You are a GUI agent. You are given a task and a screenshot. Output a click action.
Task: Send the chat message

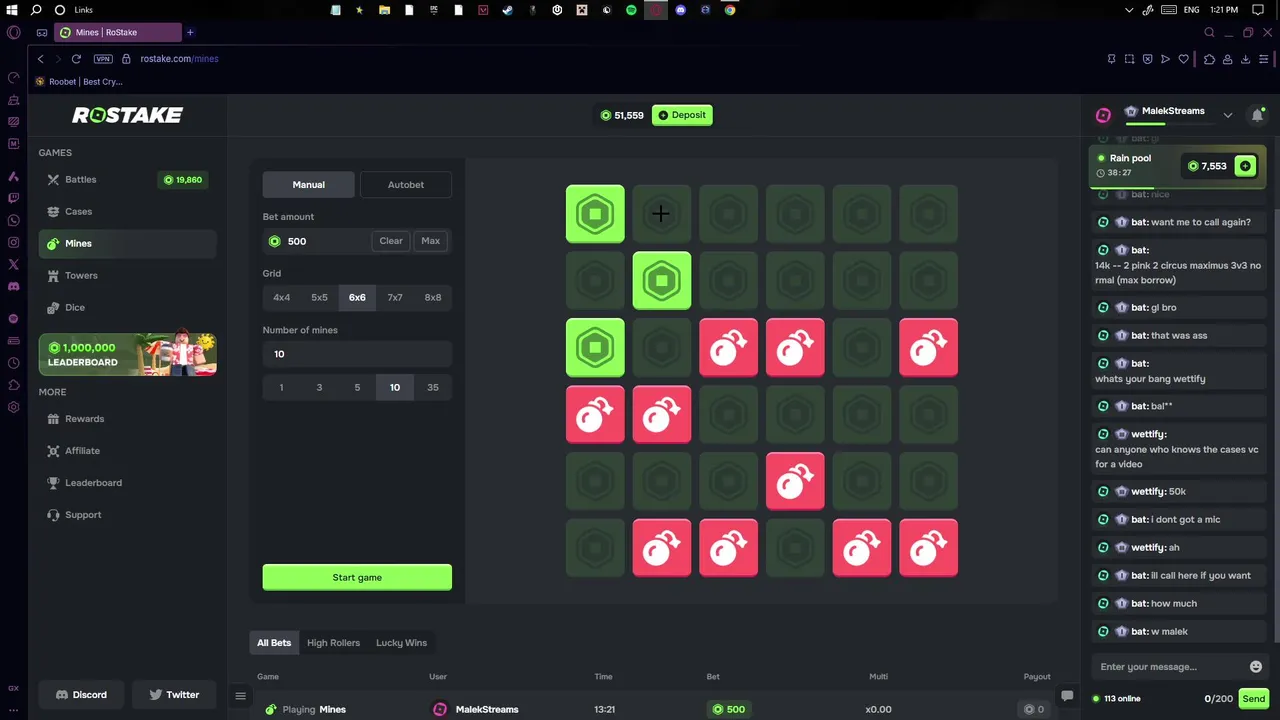(x=1254, y=699)
